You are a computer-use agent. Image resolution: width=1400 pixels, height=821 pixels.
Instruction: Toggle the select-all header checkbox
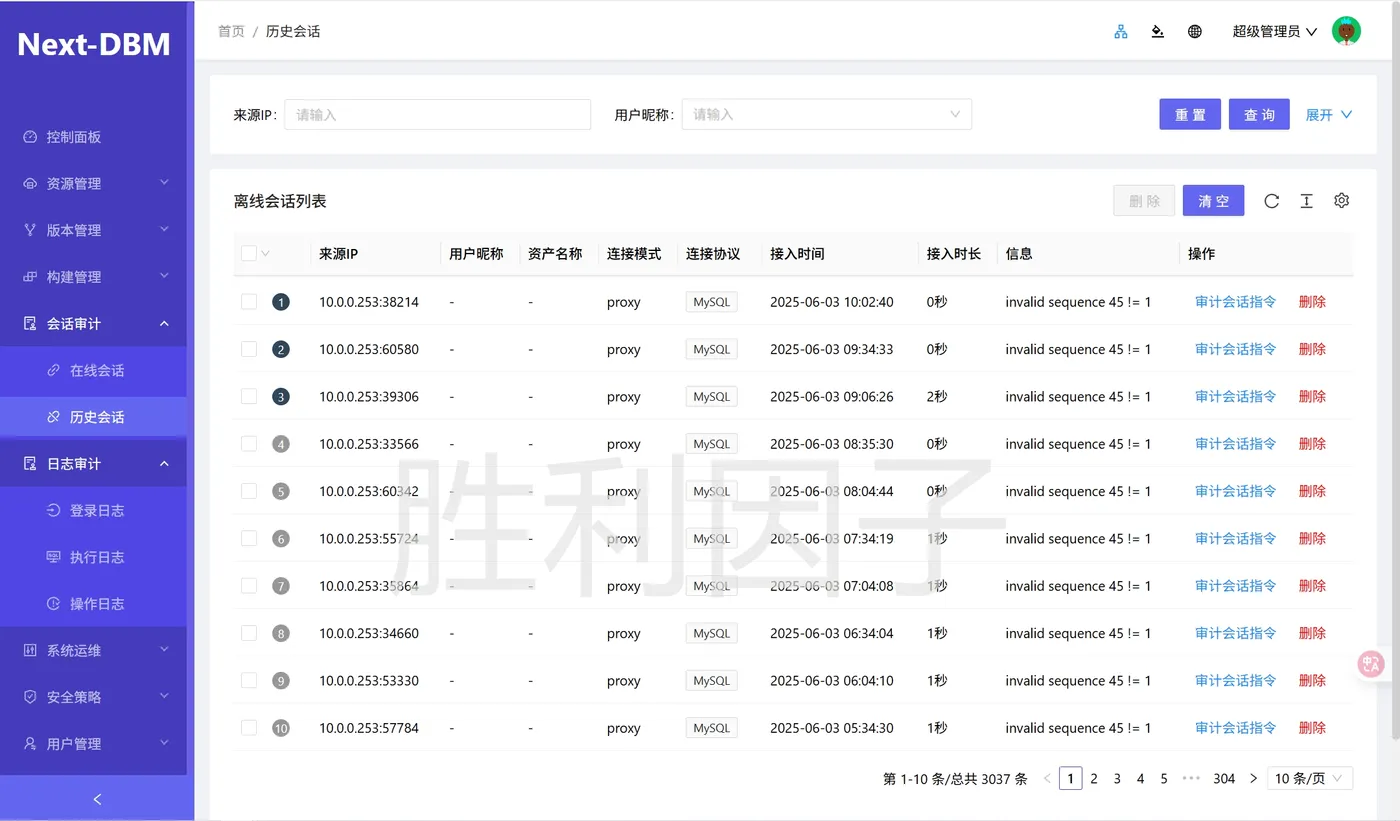(249, 254)
